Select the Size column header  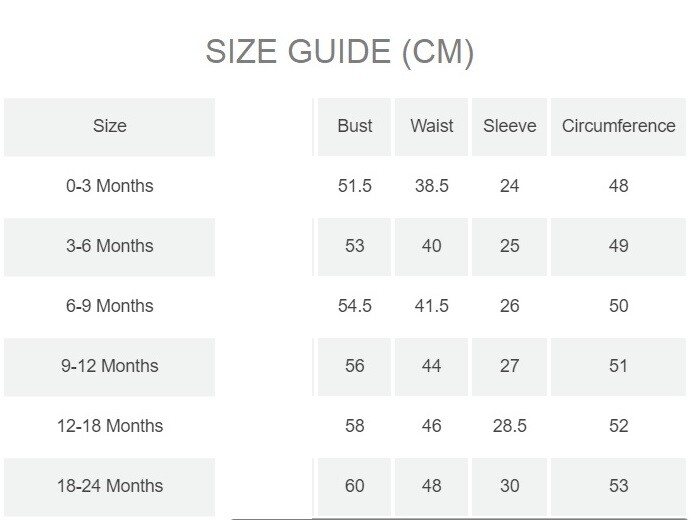tap(110, 126)
